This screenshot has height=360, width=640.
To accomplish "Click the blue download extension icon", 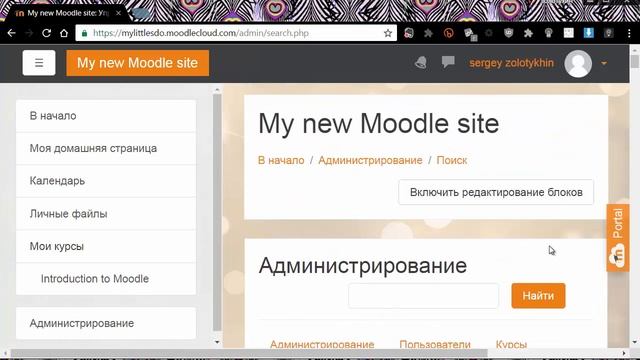I will pos(589,33).
